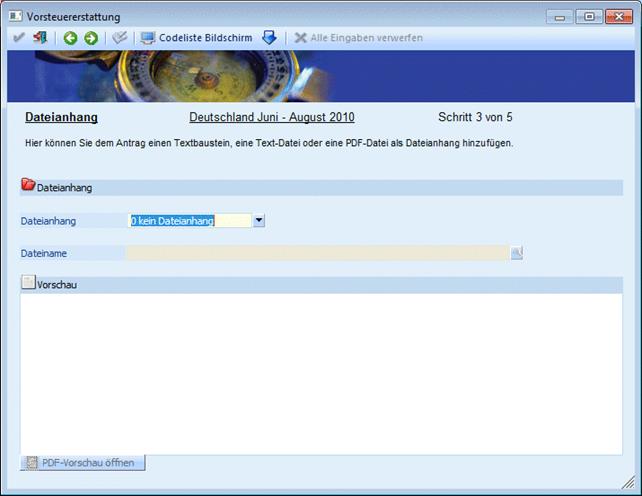Expand the Dateianhang dropdown arrow
Screen dimensions: 642x496
(258, 220)
